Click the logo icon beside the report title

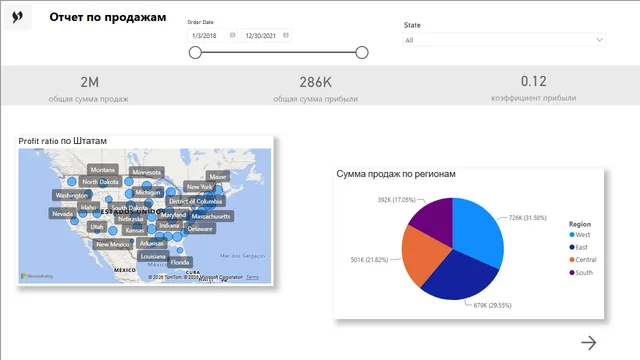pos(18,17)
